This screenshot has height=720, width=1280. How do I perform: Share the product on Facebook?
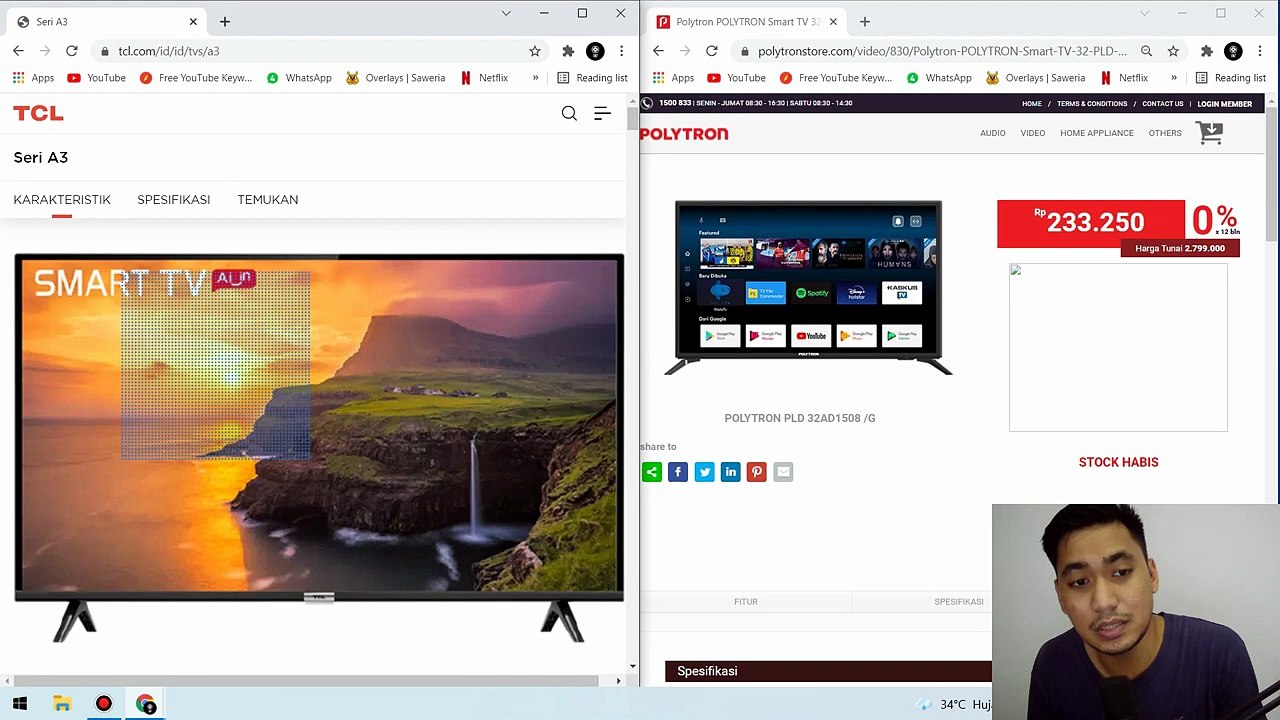[x=678, y=472]
